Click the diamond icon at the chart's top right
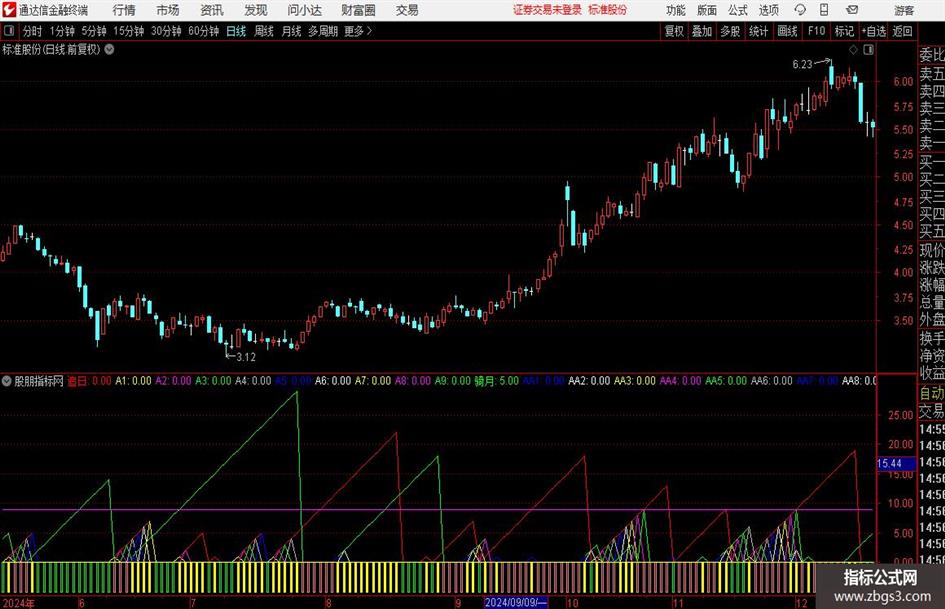 click(853, 49)
